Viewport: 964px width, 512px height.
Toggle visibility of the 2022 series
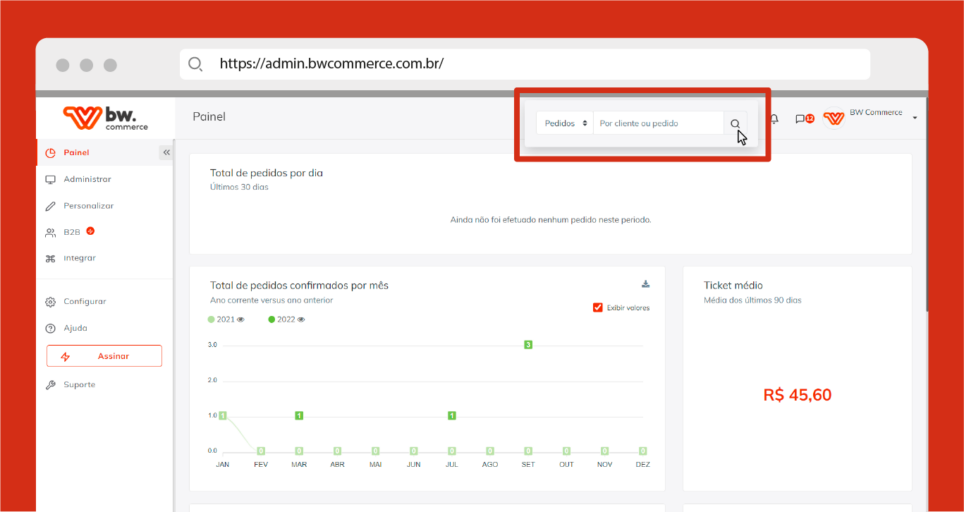(301, 320)
